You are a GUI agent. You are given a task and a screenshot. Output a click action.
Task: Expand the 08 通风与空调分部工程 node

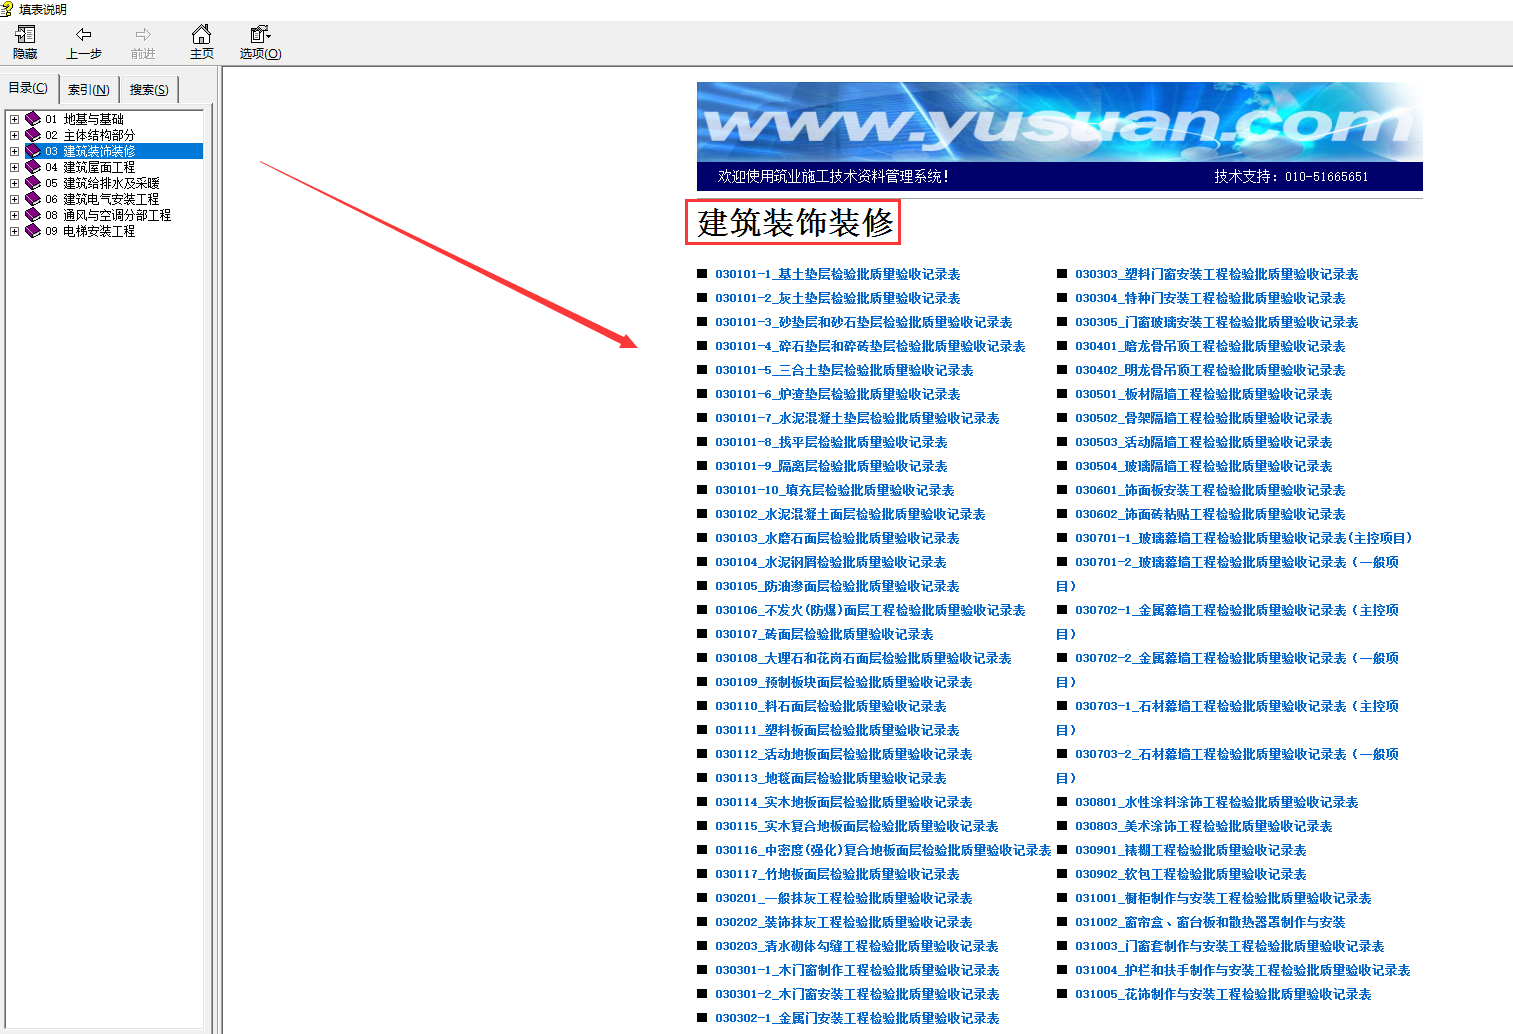(x=14, y=215)
